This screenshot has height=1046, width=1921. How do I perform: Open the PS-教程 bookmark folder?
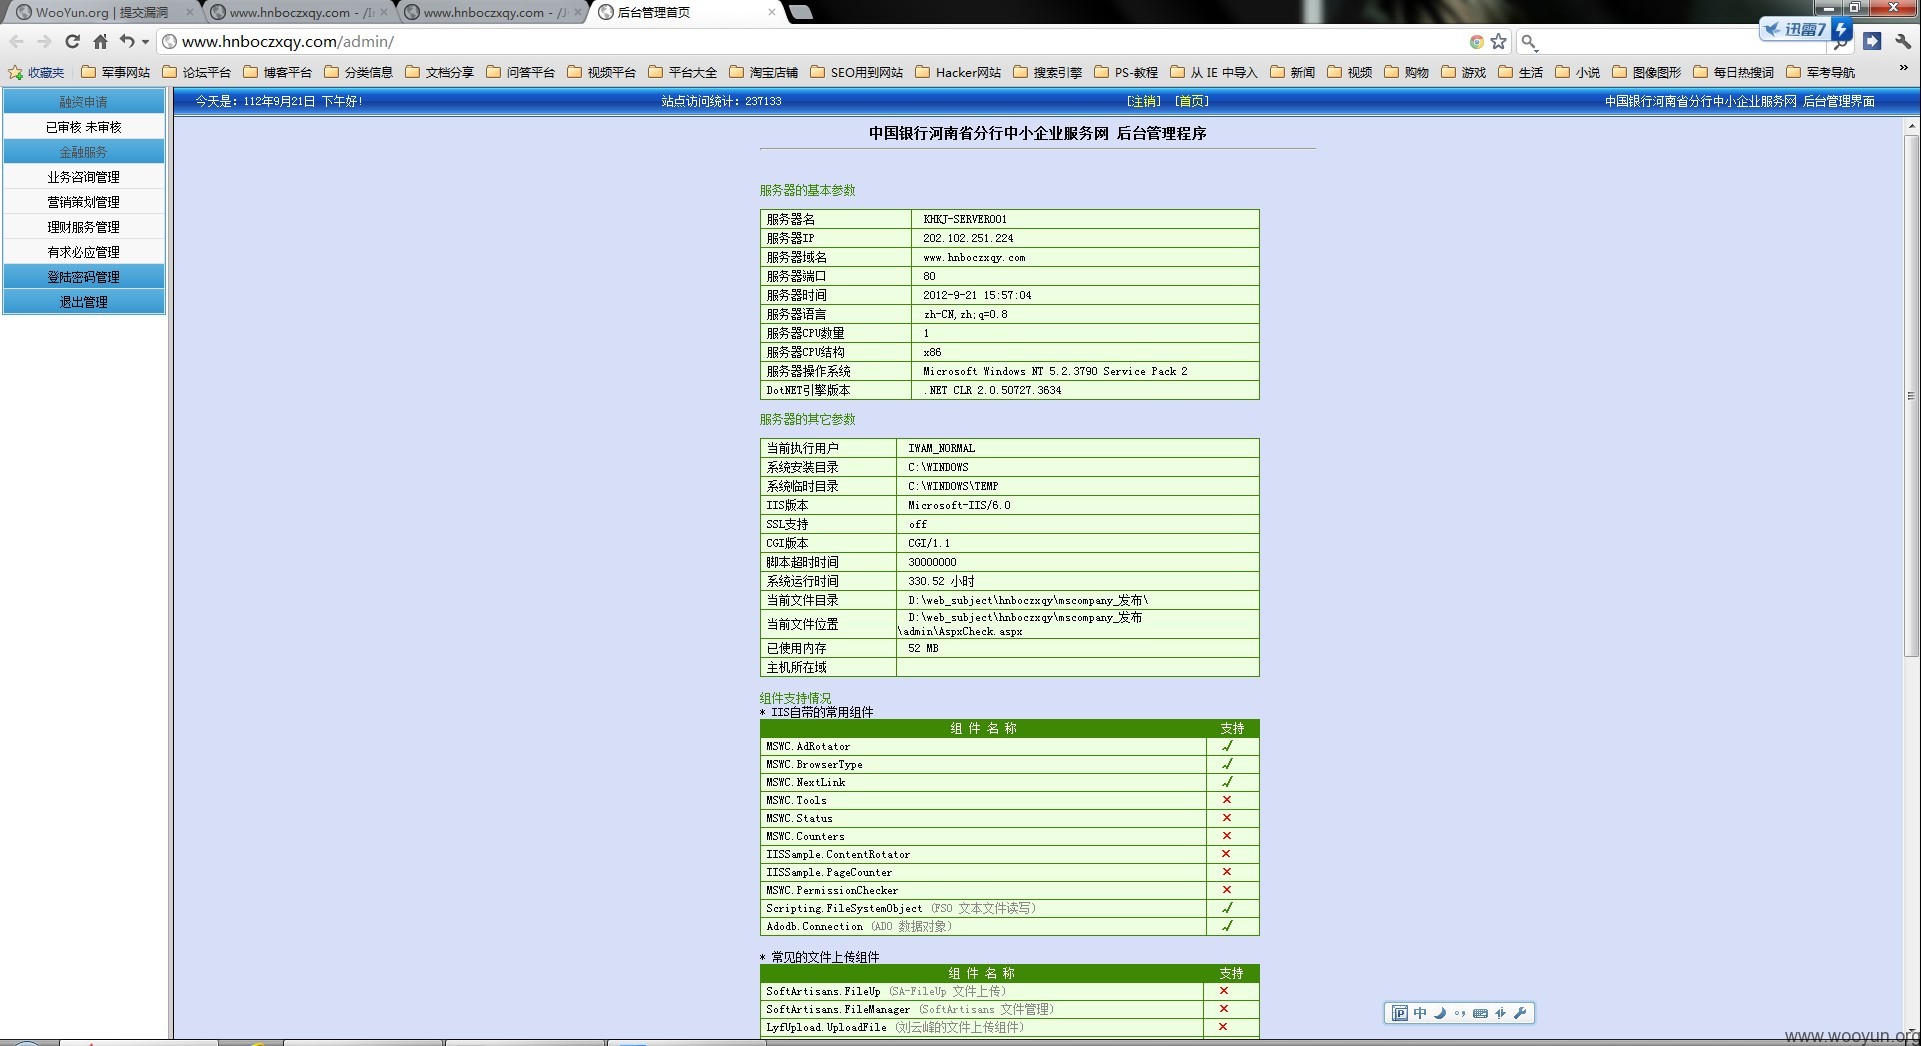(1126, 72)
